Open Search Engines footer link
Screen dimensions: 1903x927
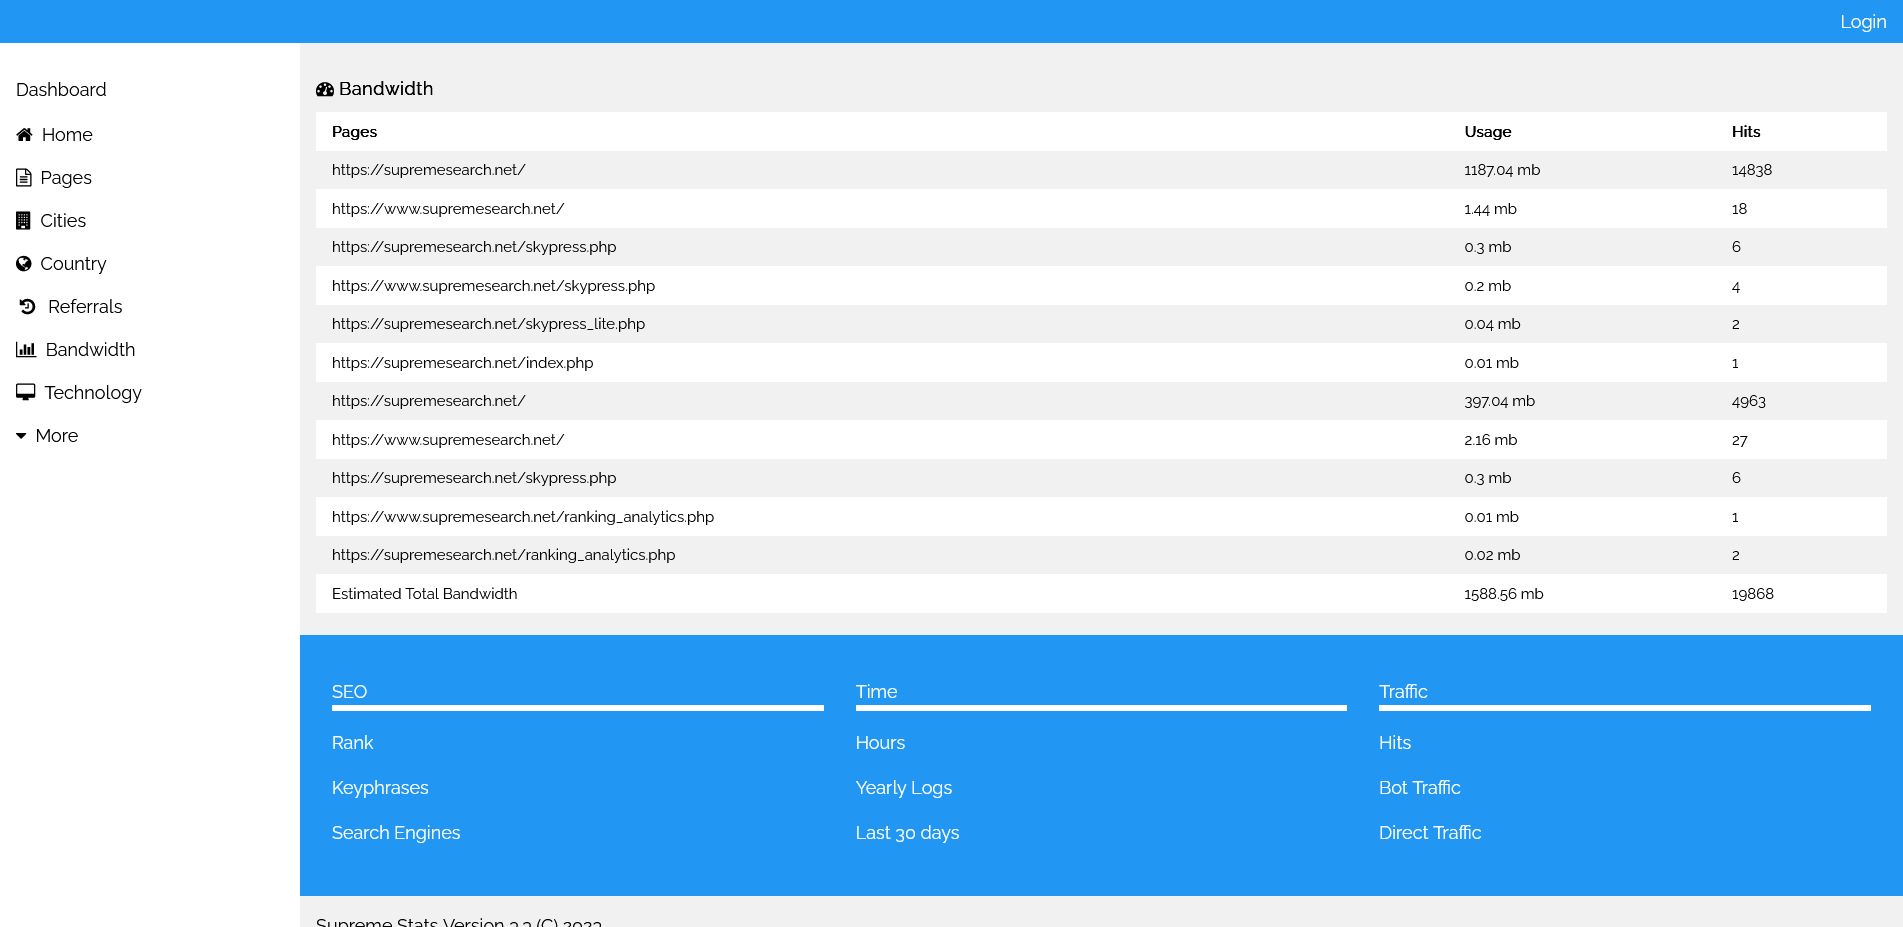[x=396, y=833]
